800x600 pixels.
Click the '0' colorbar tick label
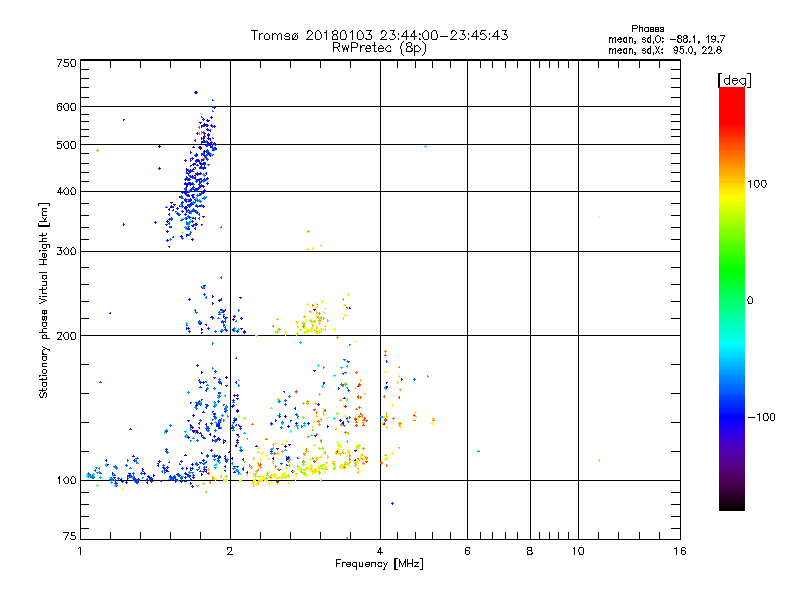point(750,301)
